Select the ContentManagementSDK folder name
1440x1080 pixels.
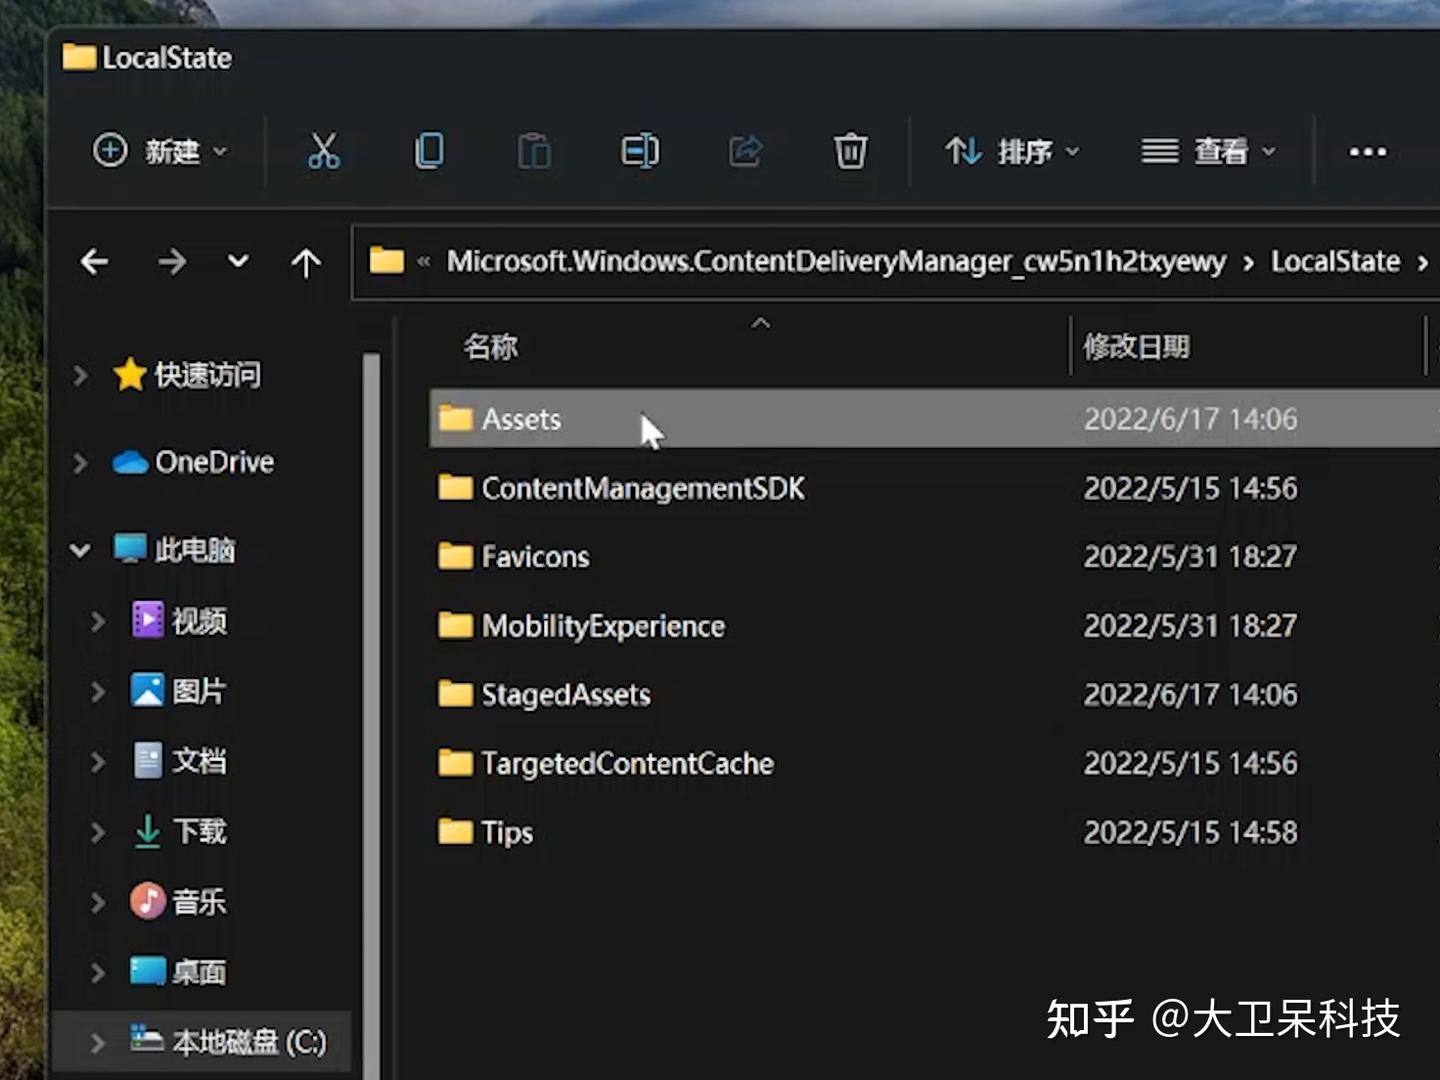point(643,488)
